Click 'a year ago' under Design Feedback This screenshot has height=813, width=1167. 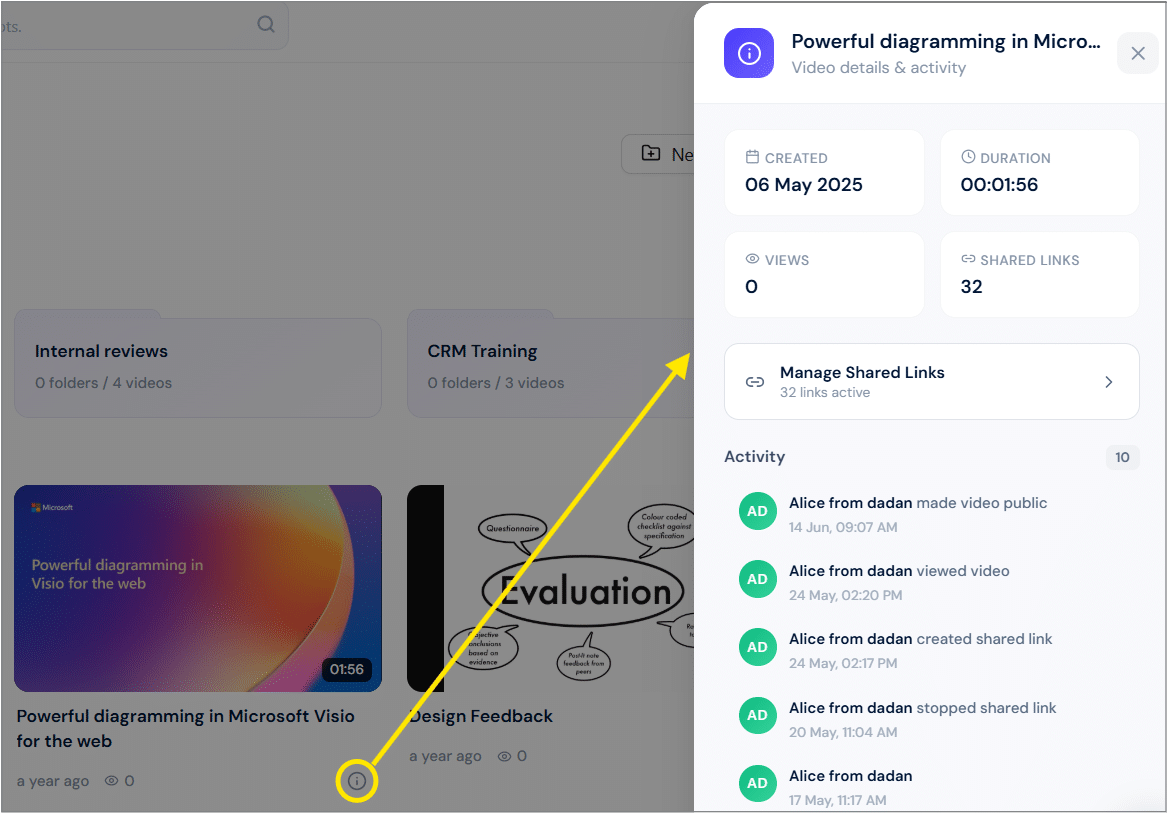point(445,756)
